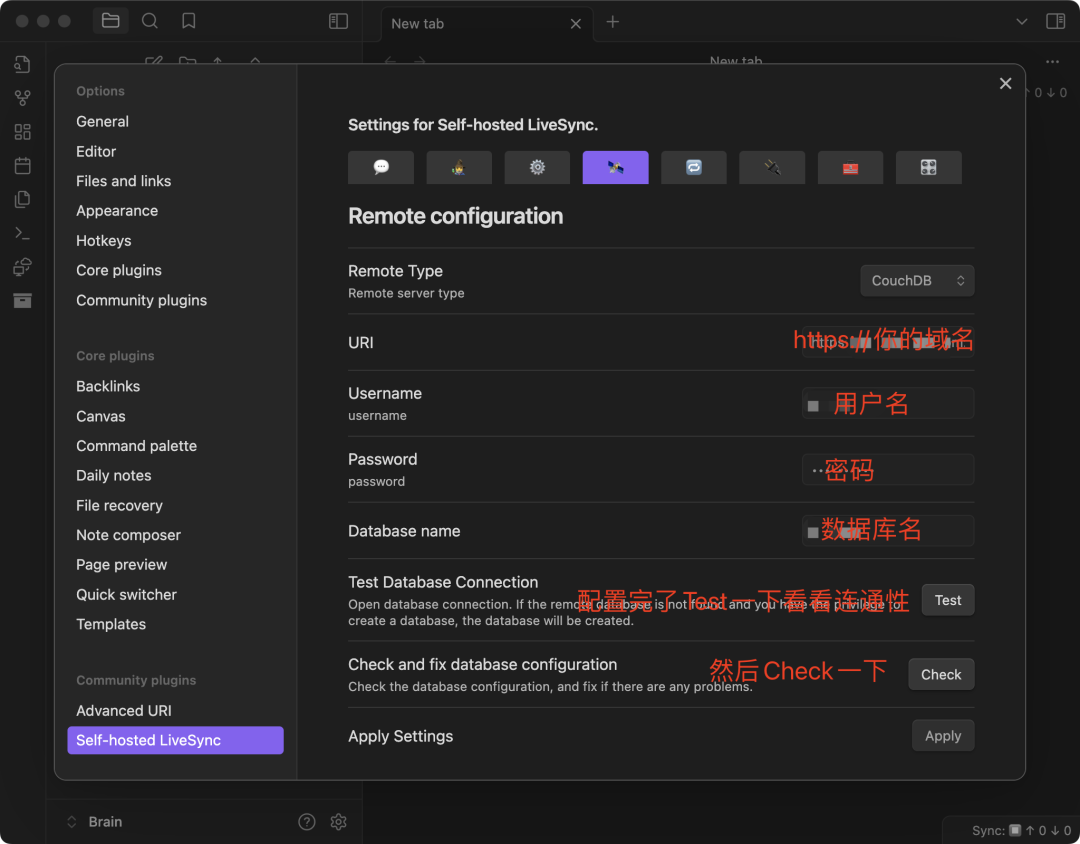Open Templates plugin settings
1080x844 pixels.
tap(111, 624)
